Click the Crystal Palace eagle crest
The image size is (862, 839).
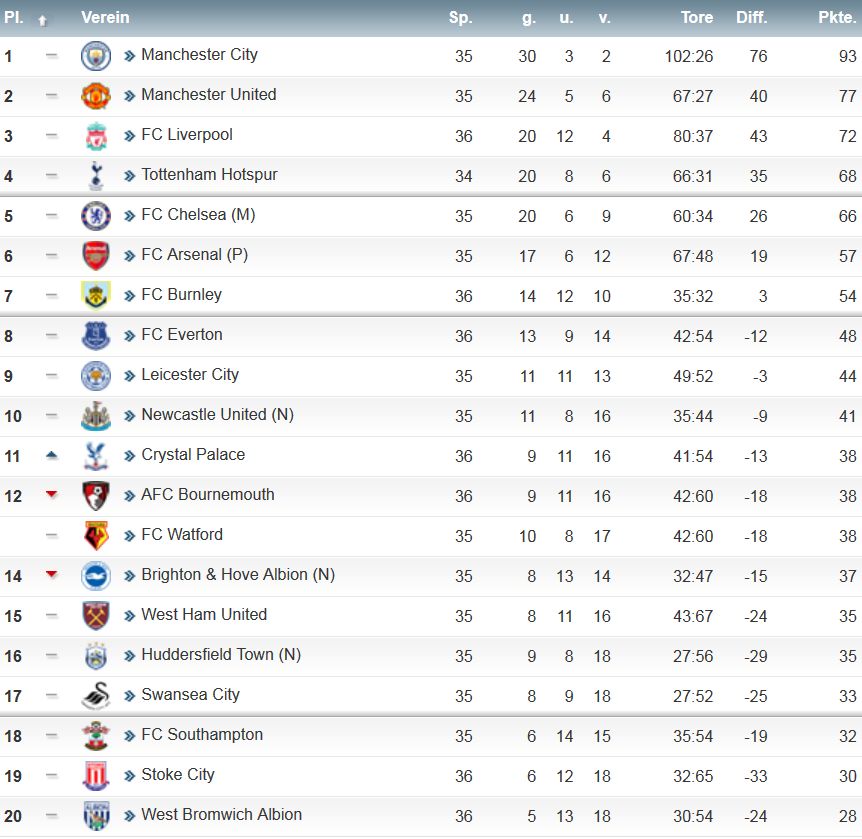point(96,456)
